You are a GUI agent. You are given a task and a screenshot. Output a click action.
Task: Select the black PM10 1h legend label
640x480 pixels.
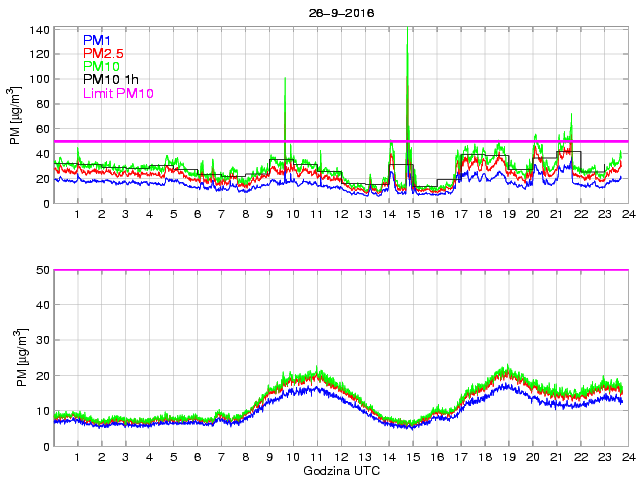[x=111, y=79]
